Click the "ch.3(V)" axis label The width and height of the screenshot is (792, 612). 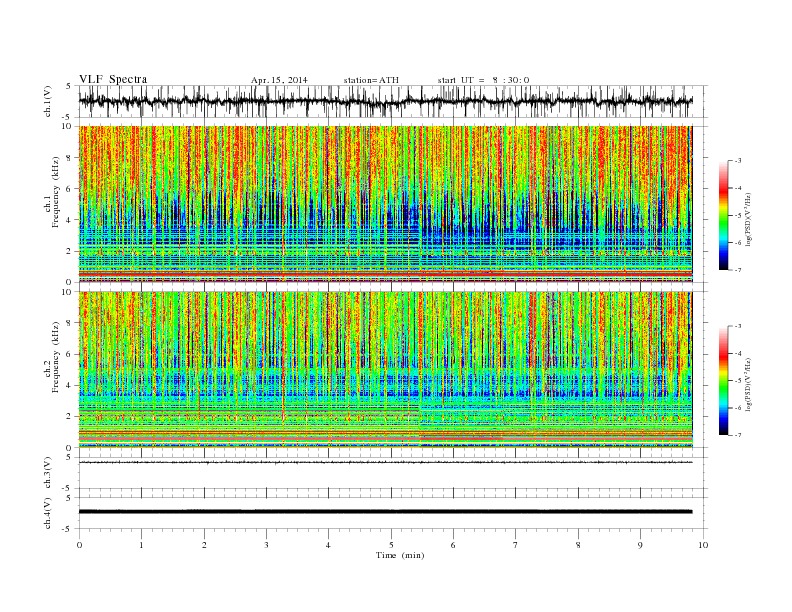coord(48,473)
